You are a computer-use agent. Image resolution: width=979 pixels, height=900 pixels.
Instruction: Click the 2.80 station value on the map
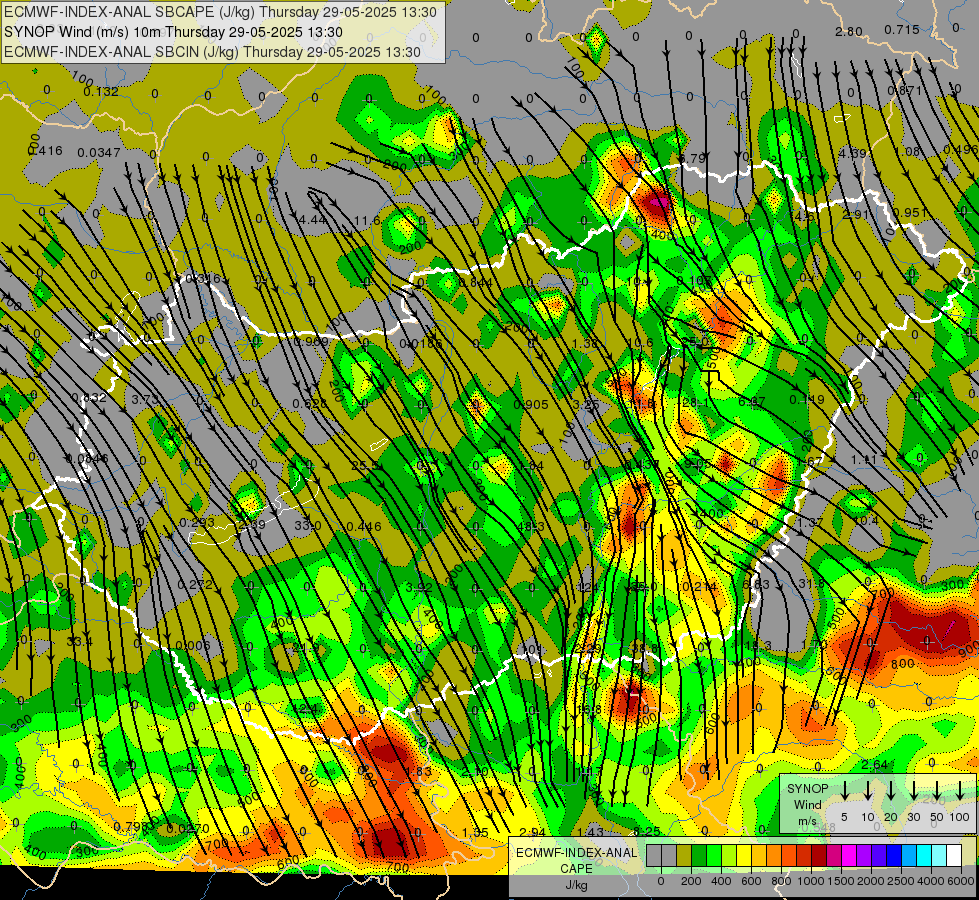(x=849, y=31)
